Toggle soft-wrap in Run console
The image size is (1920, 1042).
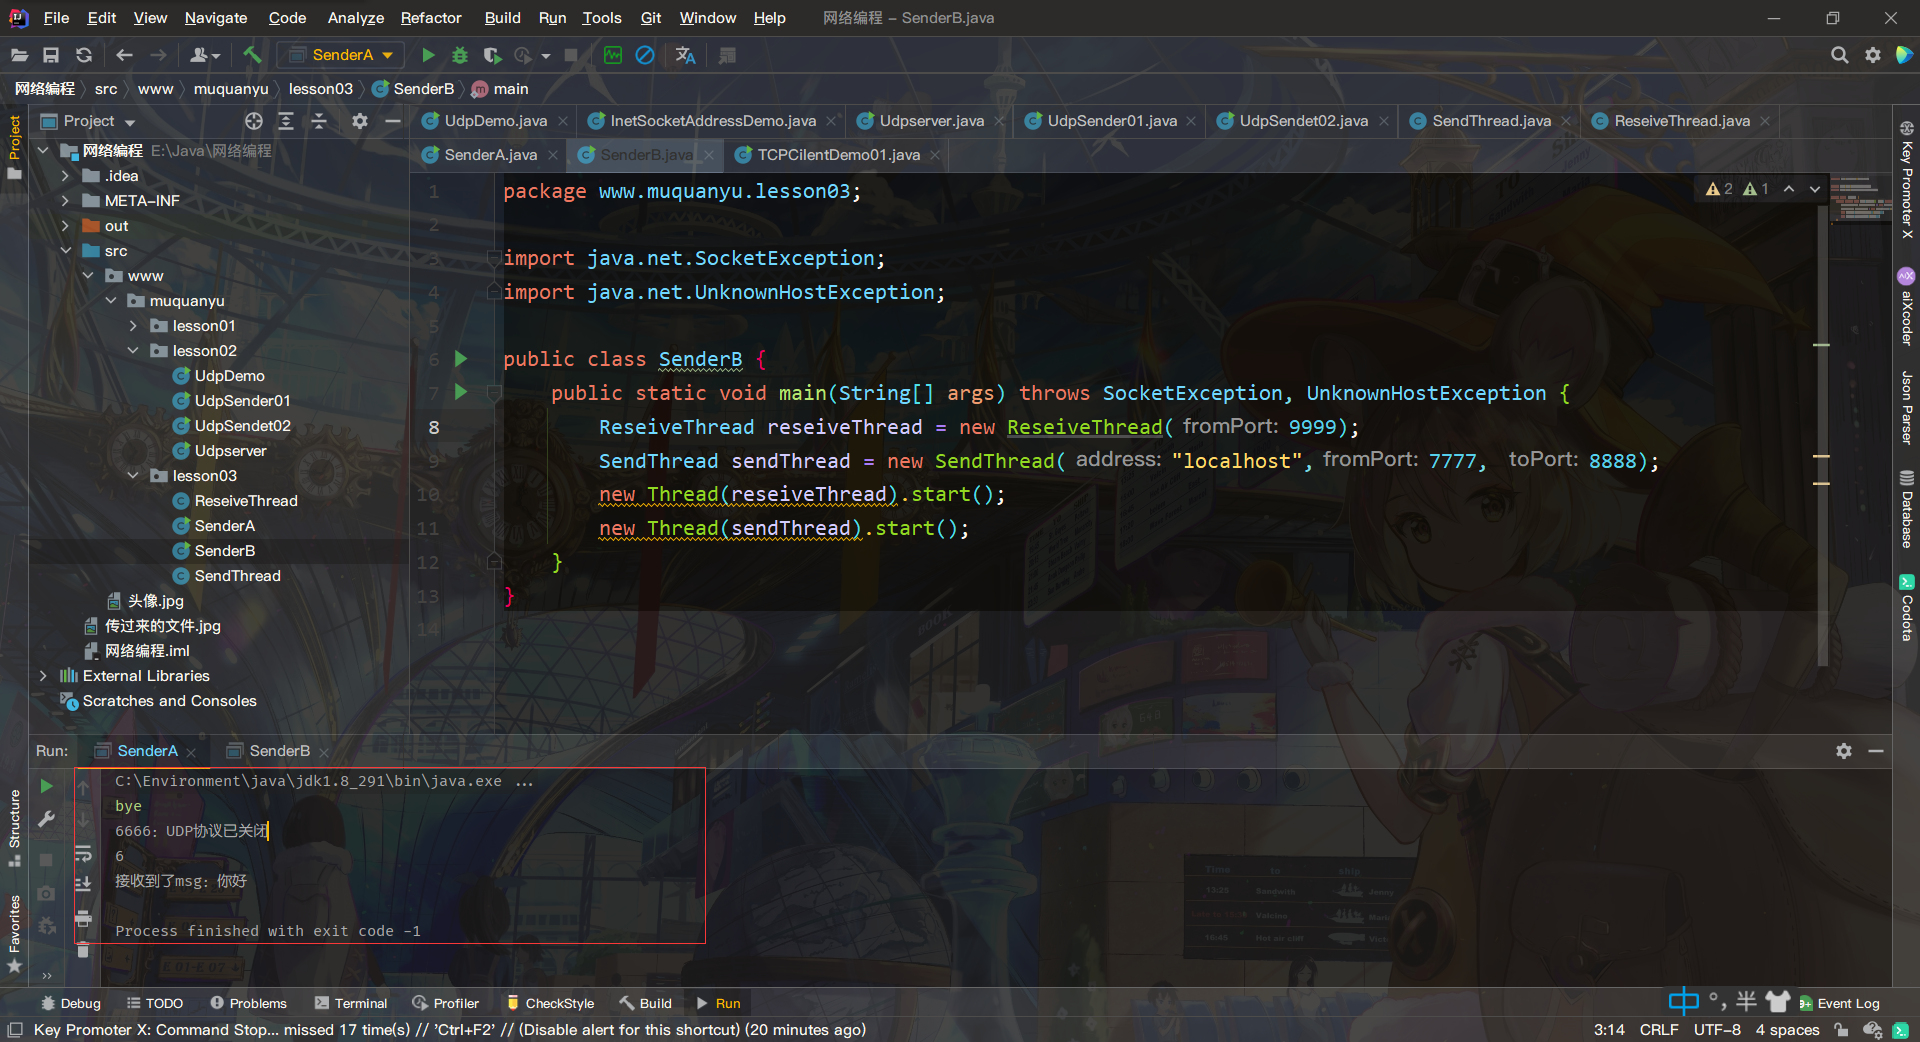[83, 854]
